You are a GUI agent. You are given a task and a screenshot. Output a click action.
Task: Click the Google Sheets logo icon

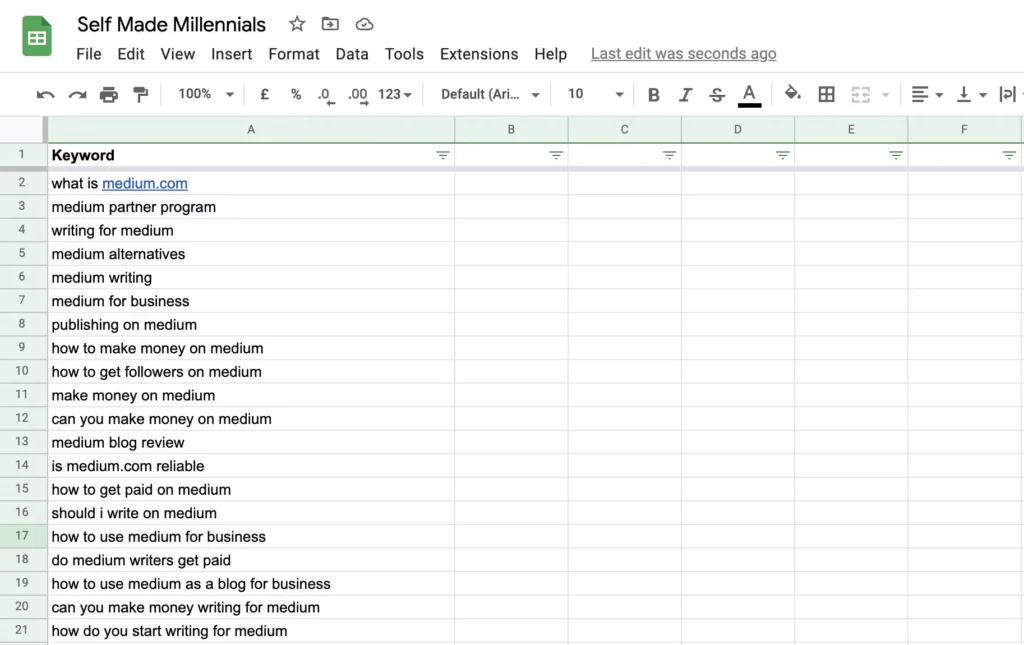tap(36, 36)
